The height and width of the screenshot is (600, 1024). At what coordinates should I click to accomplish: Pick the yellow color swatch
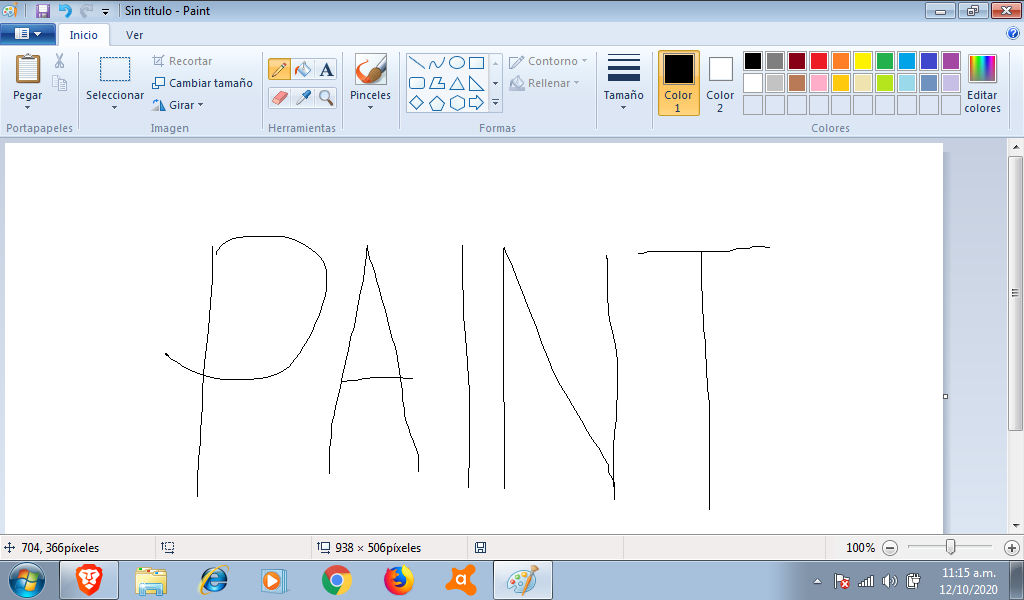coord(863,61)
